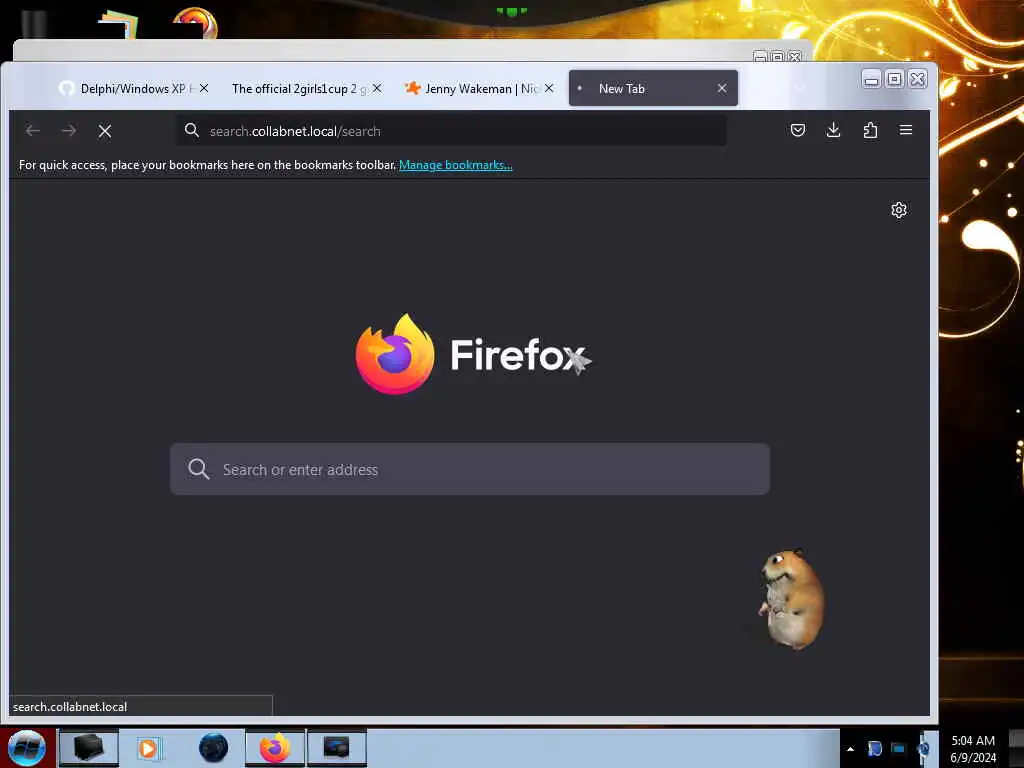The height and width of the screenshot is (768, 1024).
Task: Go forward with the forward arrow
Action: point(69,131)
